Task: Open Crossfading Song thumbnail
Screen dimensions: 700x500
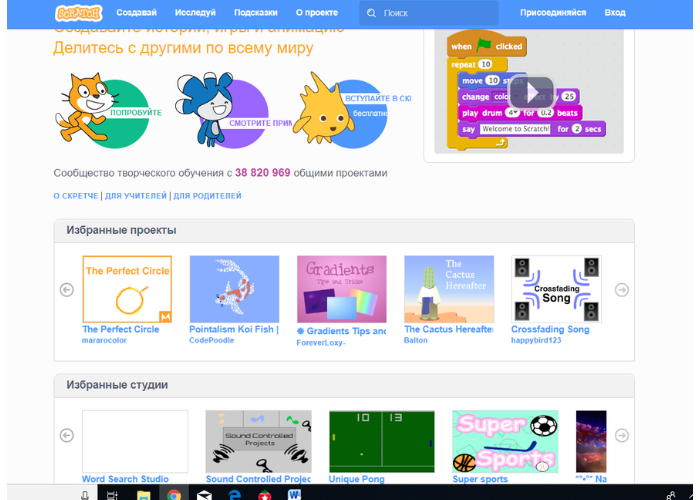Action: pyautogui.click(x=556, y=289)
